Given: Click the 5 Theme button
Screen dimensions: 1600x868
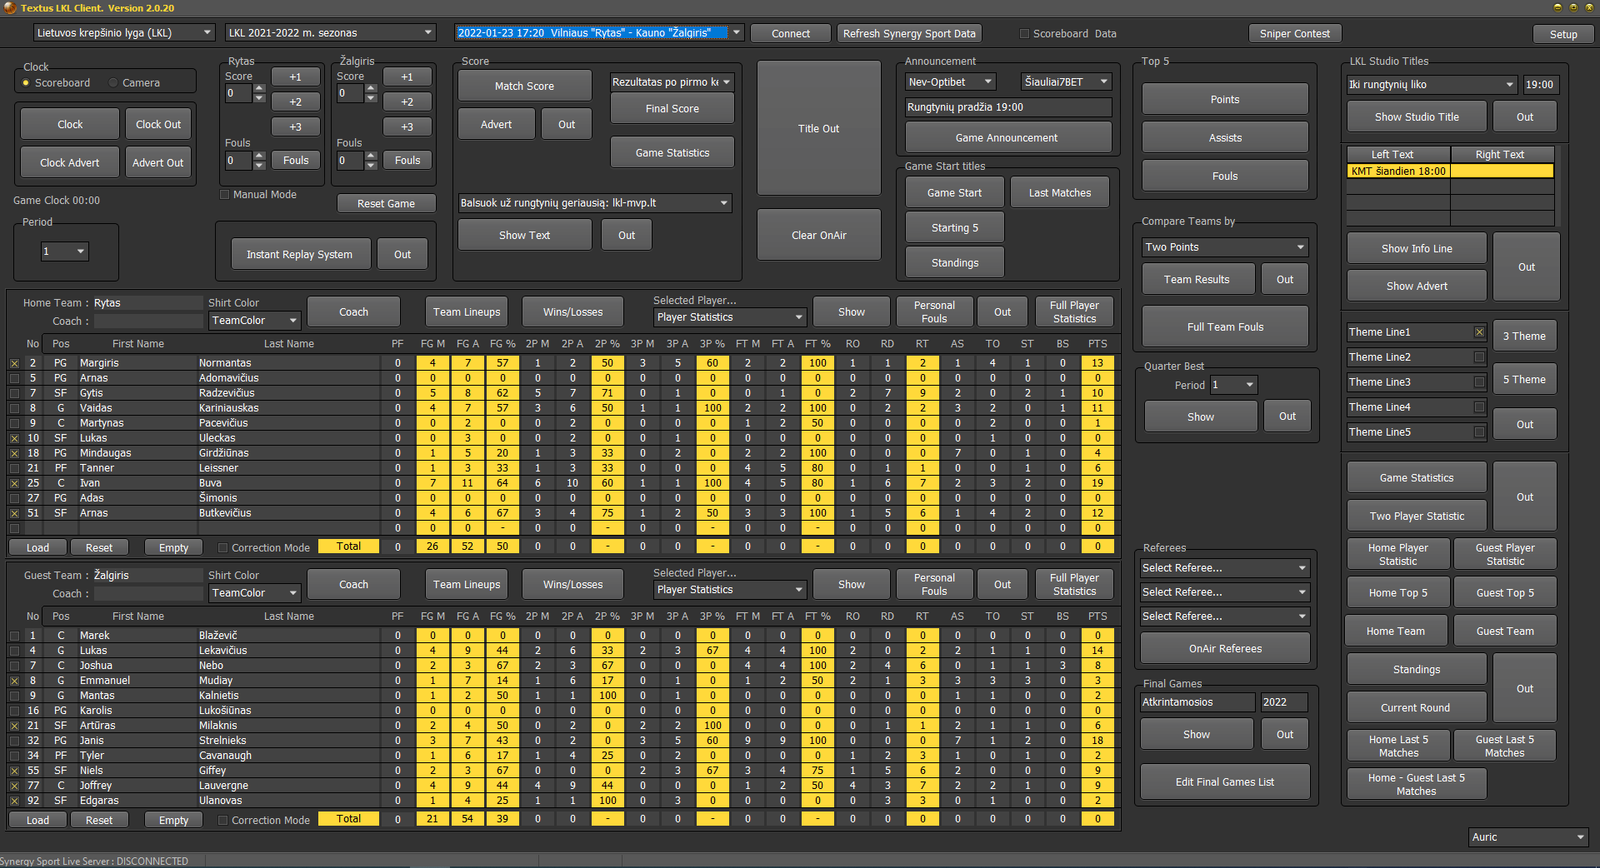Looking at the screenshot, I should coord(1524,380).
